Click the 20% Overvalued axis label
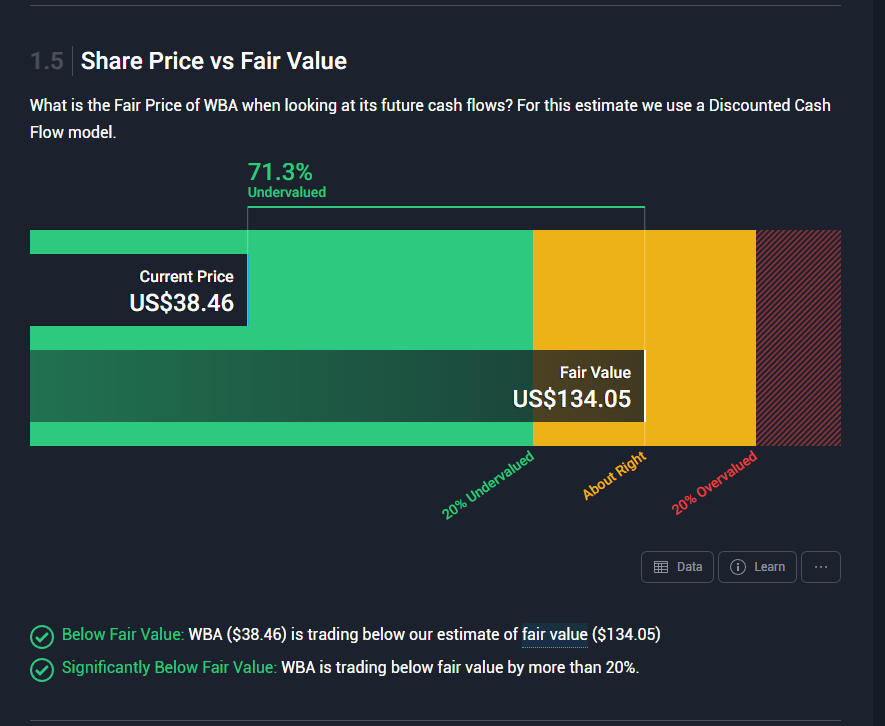This screenshot has height=726, width=885. pyautogui.click(x=714, y=484)
